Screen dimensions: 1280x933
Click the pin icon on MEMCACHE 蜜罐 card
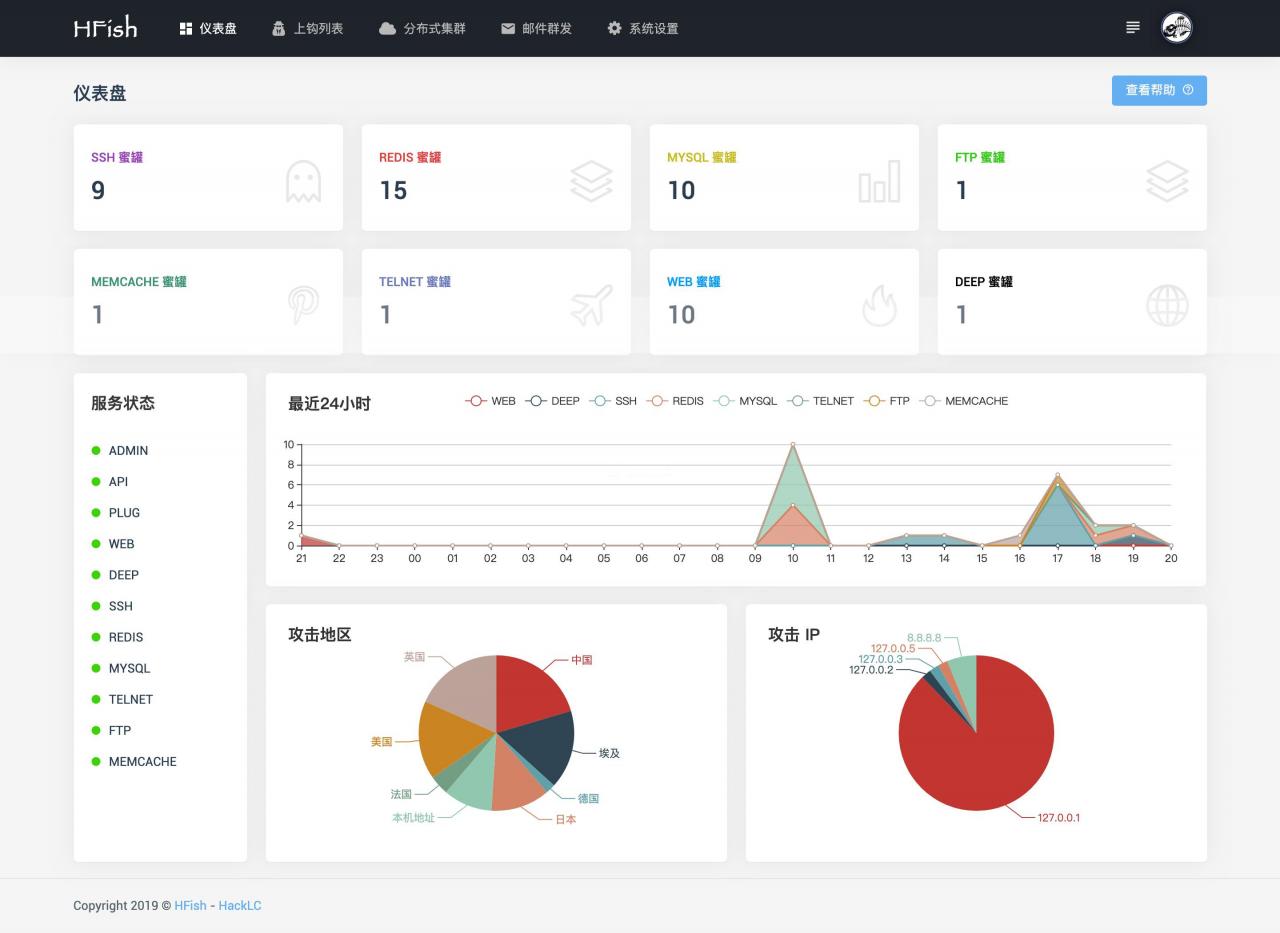(x=301, y=305)
